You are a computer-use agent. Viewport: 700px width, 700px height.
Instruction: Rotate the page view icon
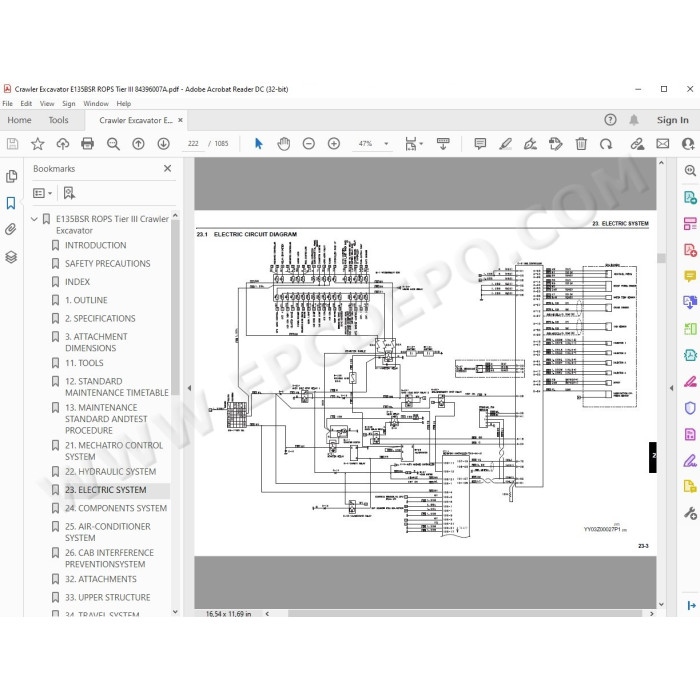(606, 144)
